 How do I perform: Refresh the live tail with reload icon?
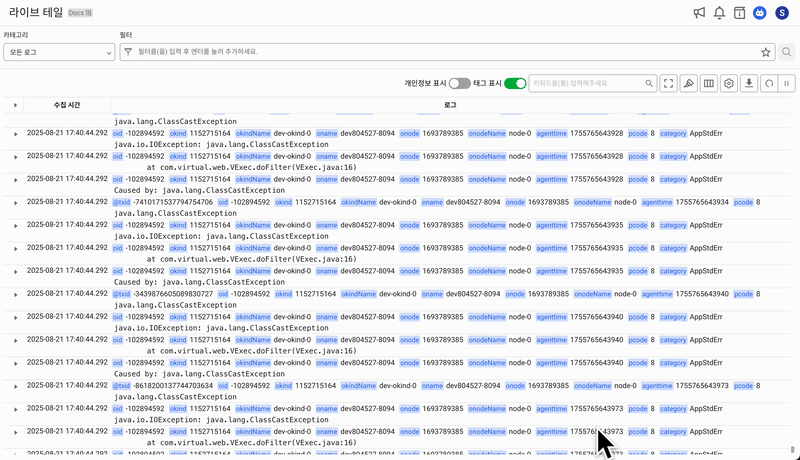769,83
